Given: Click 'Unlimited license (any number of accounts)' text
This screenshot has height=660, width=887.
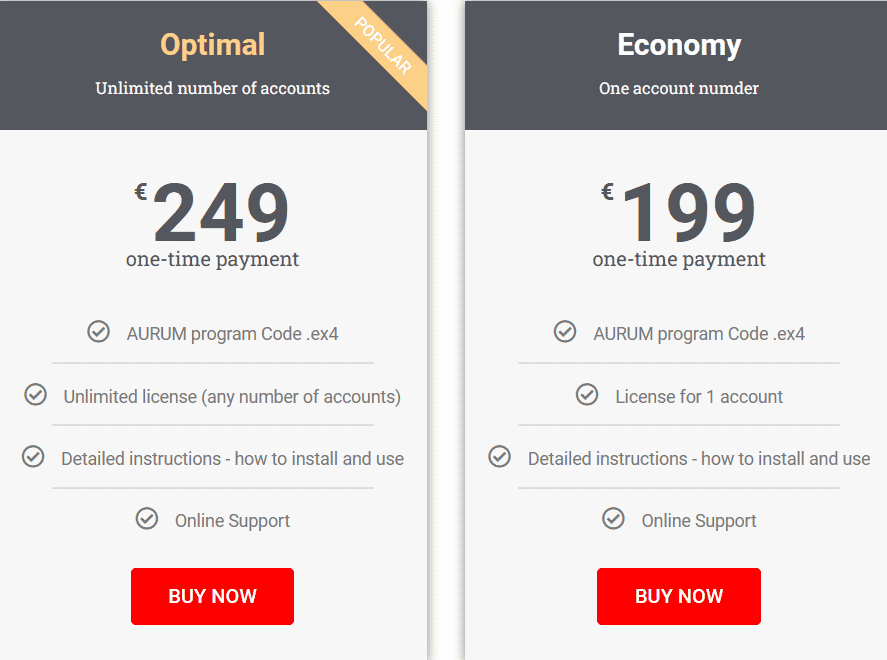Looking at the screenshot, I should (x=232, y=397).
